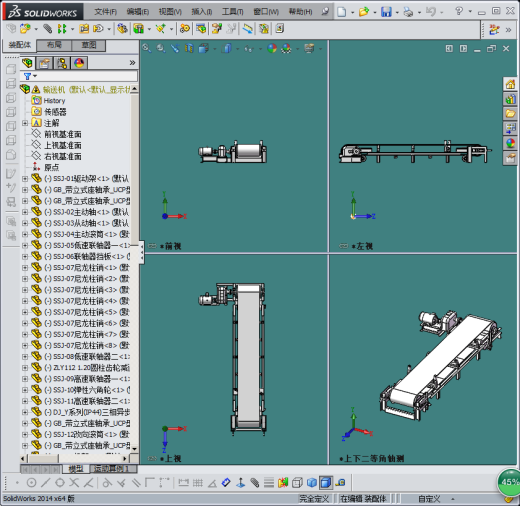
Task: Click the green 45% progress indicator circle
Action: click(509, 482)
